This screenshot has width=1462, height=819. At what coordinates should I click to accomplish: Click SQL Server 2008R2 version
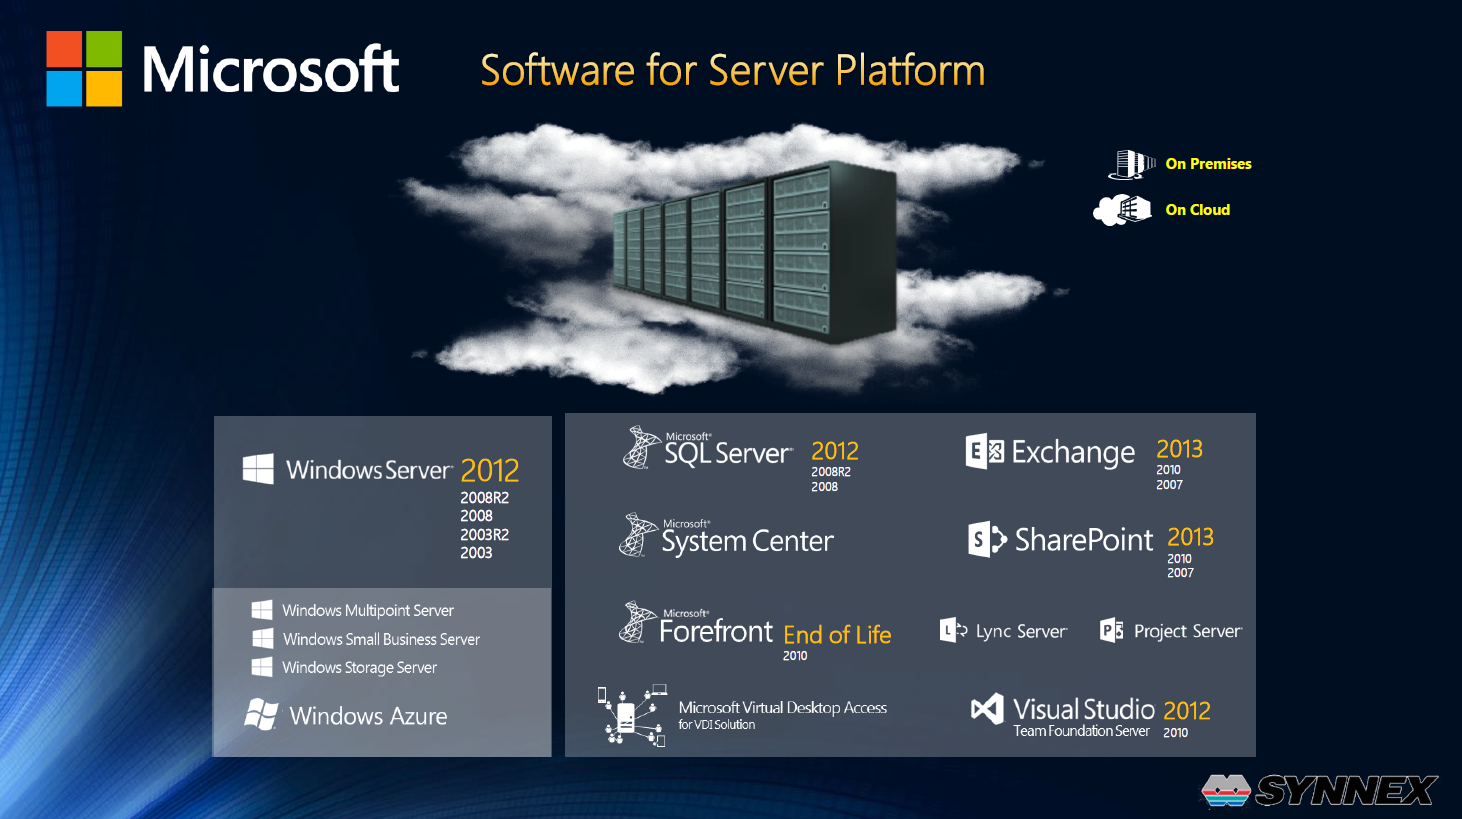click(831, 472)
